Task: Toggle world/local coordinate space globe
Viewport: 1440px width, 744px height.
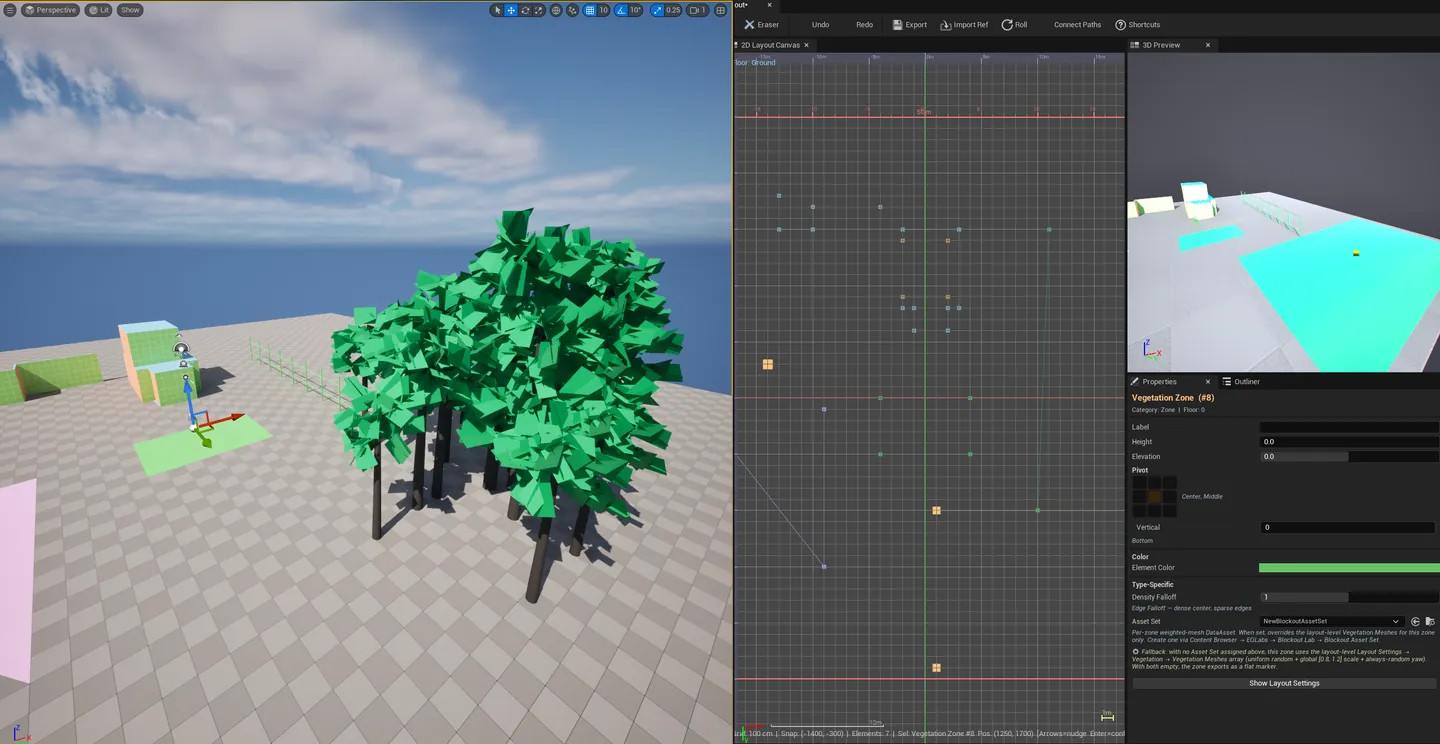Action: pos(556,10)
